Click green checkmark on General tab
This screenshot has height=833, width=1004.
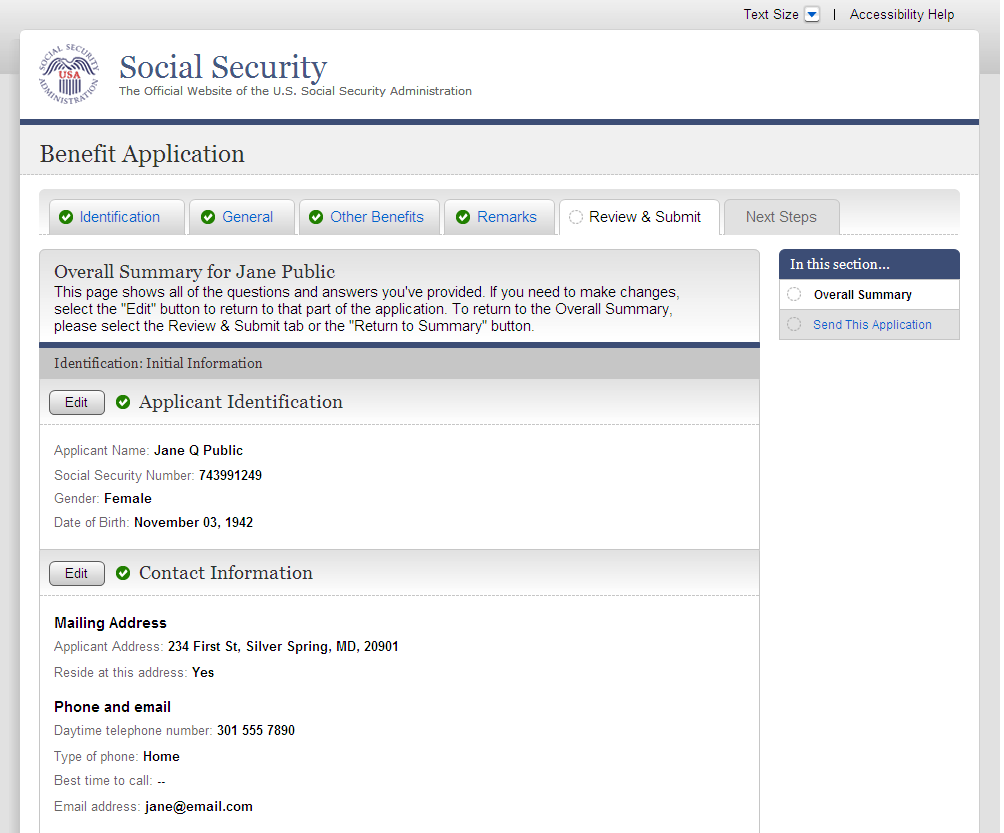pos(208,218)
